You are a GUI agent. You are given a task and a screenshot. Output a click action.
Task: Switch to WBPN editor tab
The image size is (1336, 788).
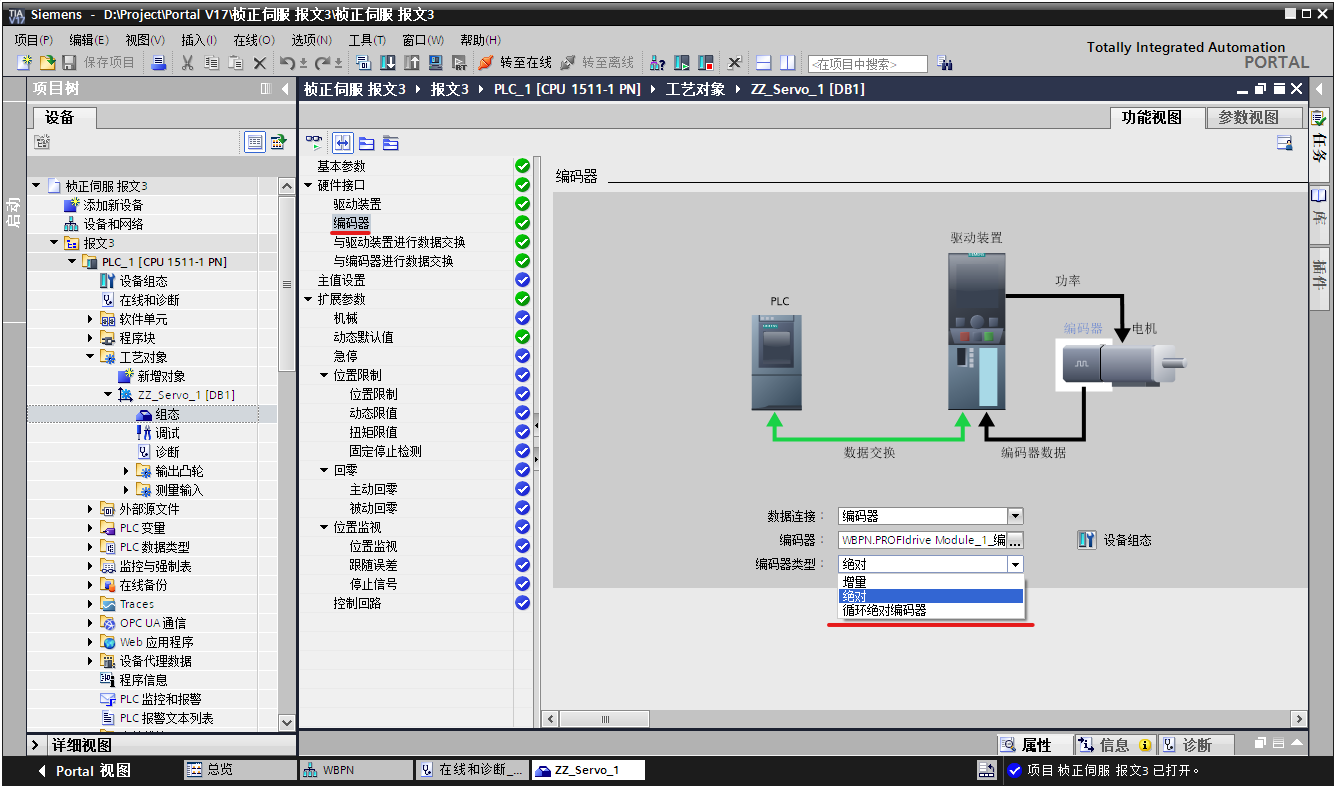click(x=356, y=770)
